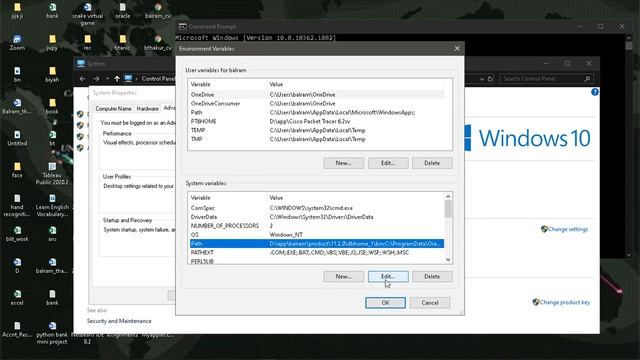
Task: Open the bthakur_cv desktop file
Action: click(x=158, y=42)
